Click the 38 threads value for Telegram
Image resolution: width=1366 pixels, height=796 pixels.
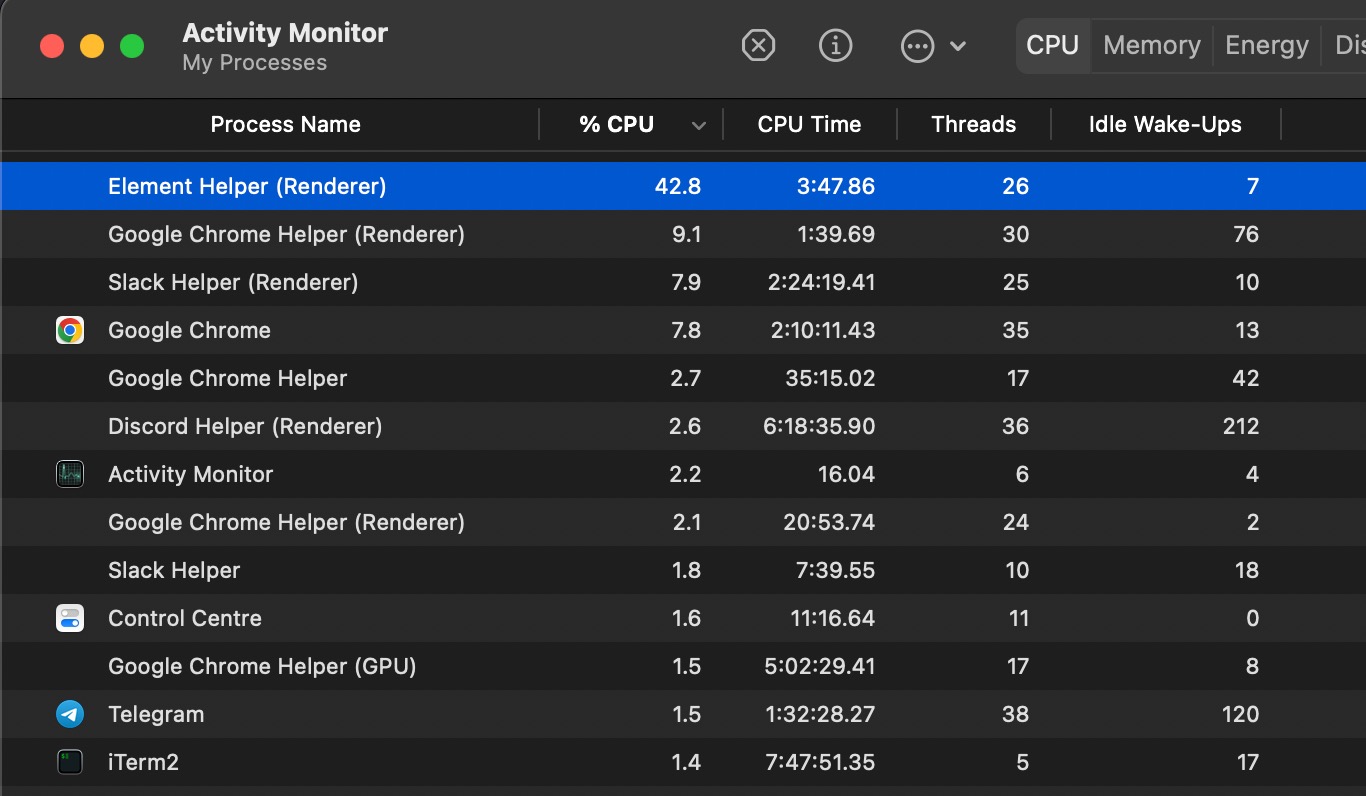[1016, 714]
